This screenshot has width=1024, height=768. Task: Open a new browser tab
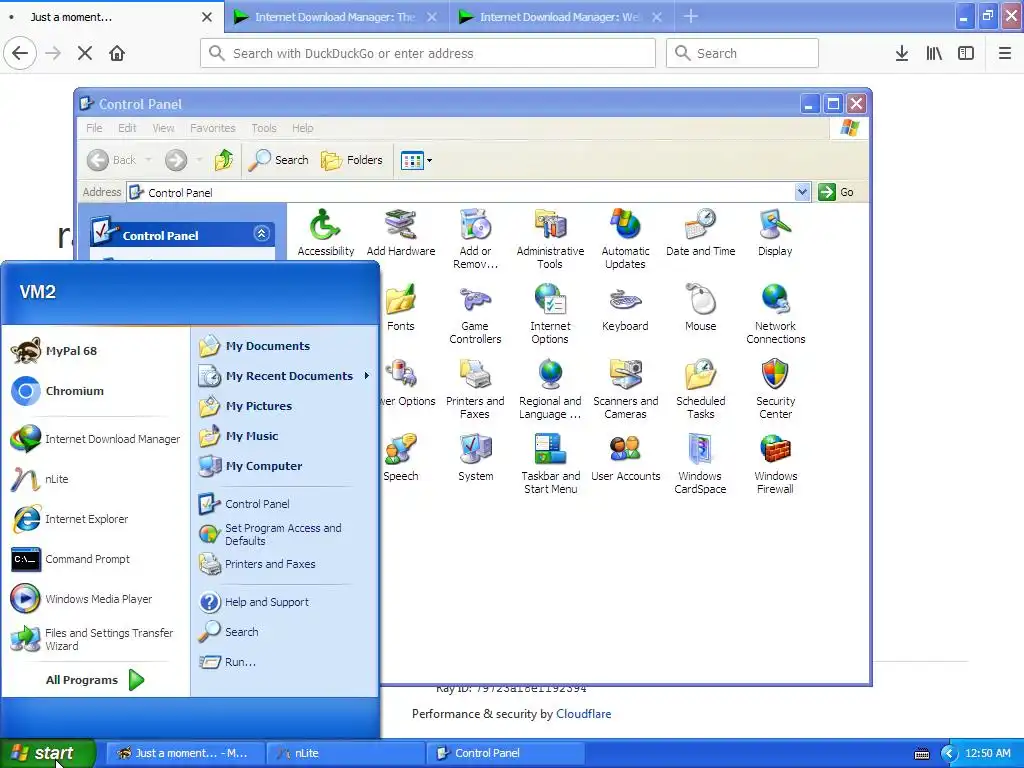(690, 17)
